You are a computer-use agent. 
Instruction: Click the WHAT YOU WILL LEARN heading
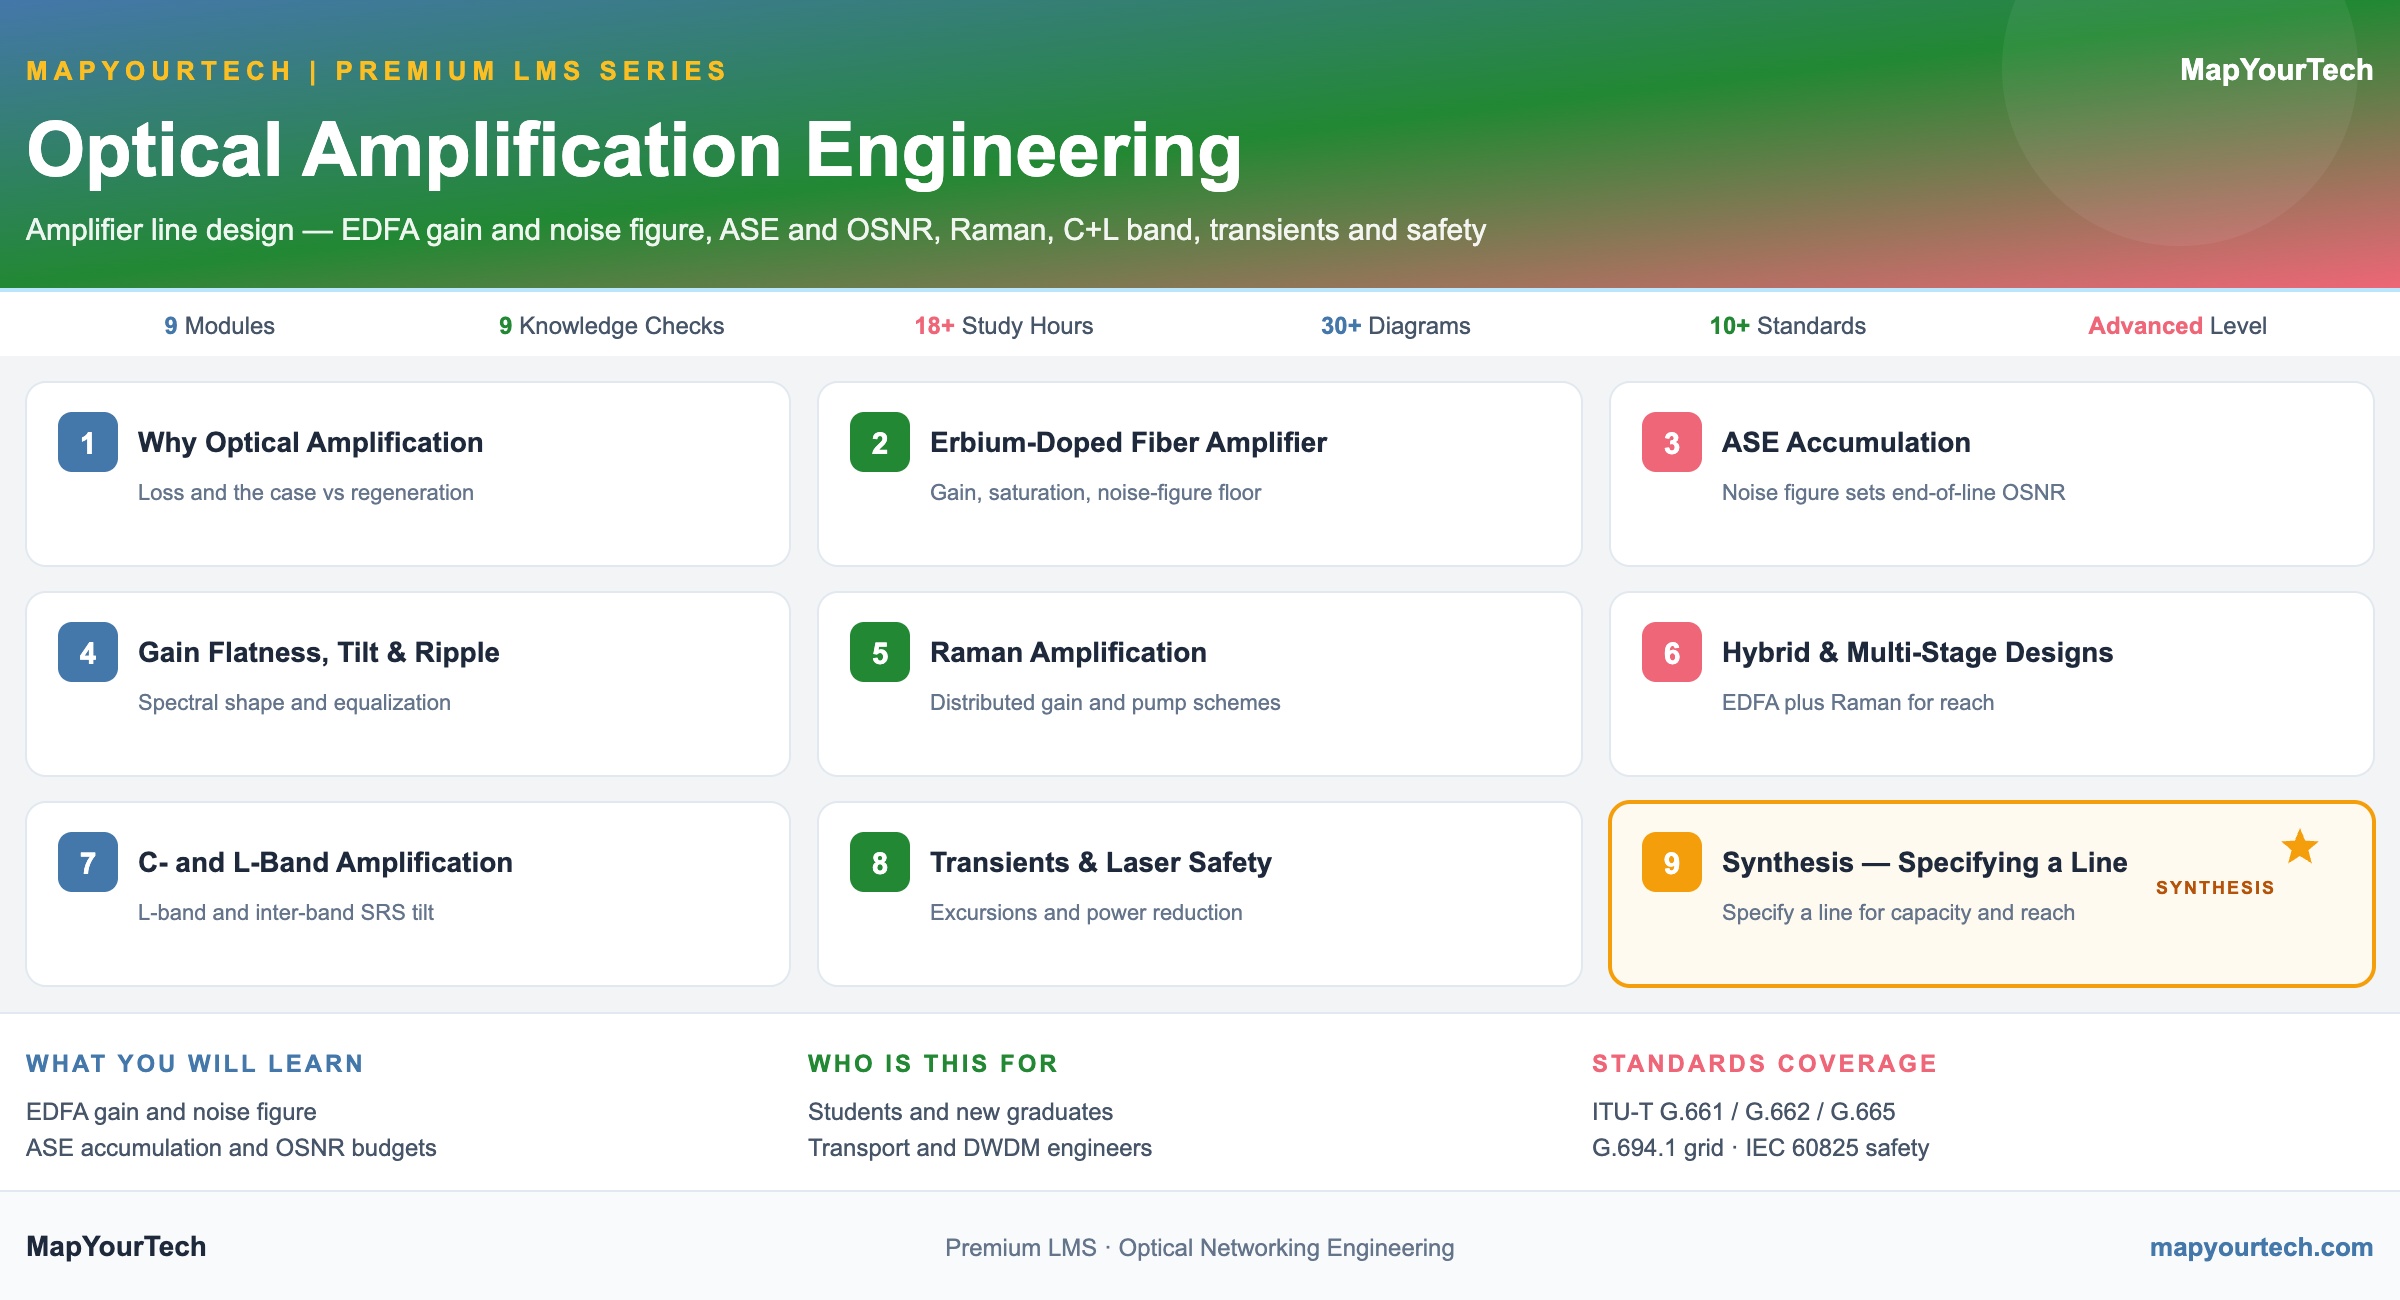pos(195,1063)
